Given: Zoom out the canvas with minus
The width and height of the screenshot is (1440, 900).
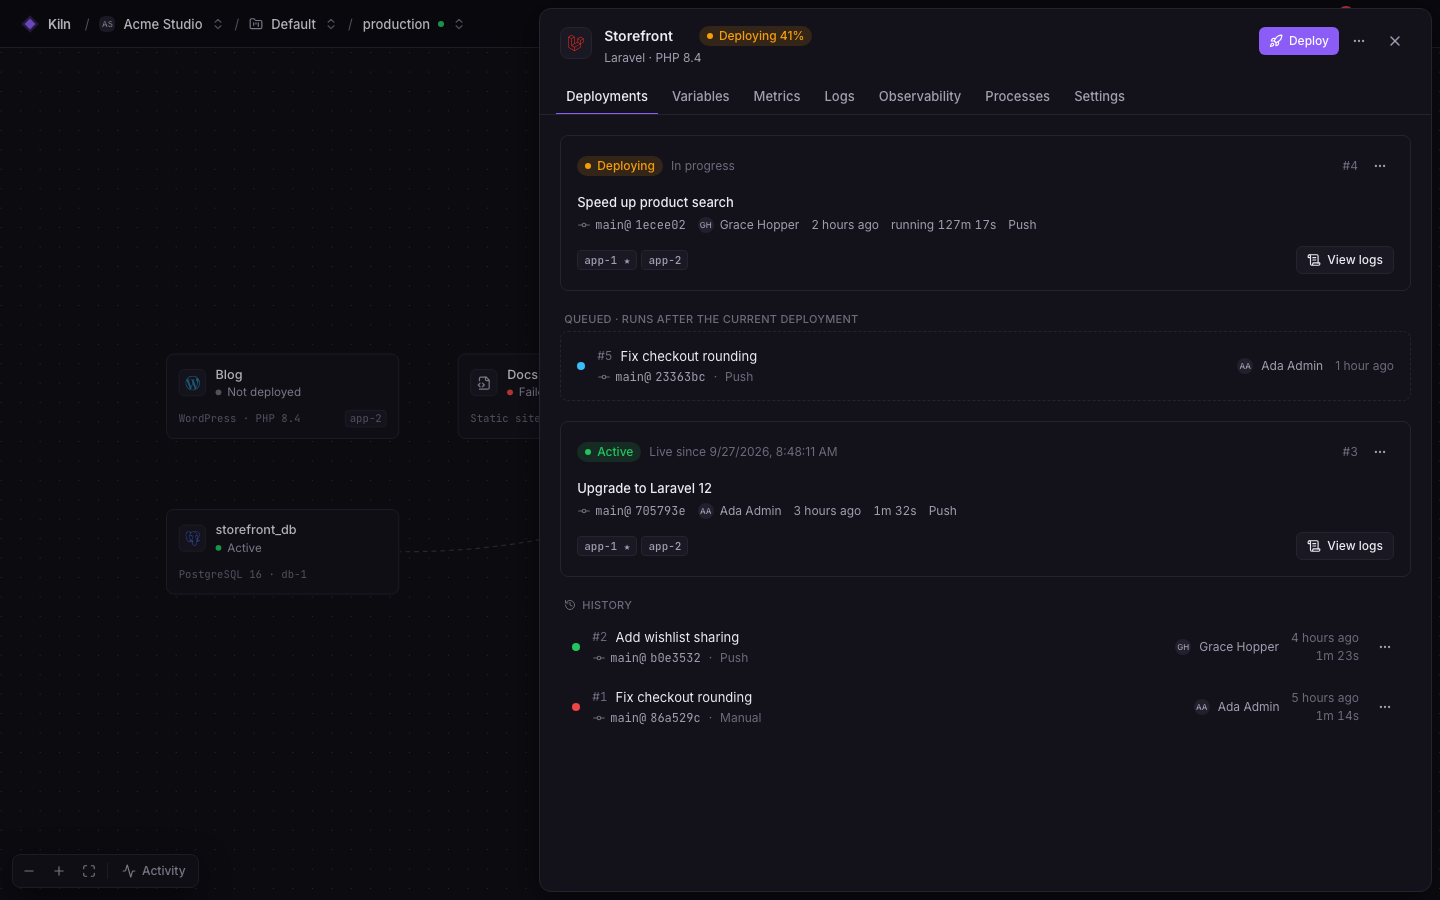Looking at the screenshot, I should pyautogui.click(x=29, y=871).
